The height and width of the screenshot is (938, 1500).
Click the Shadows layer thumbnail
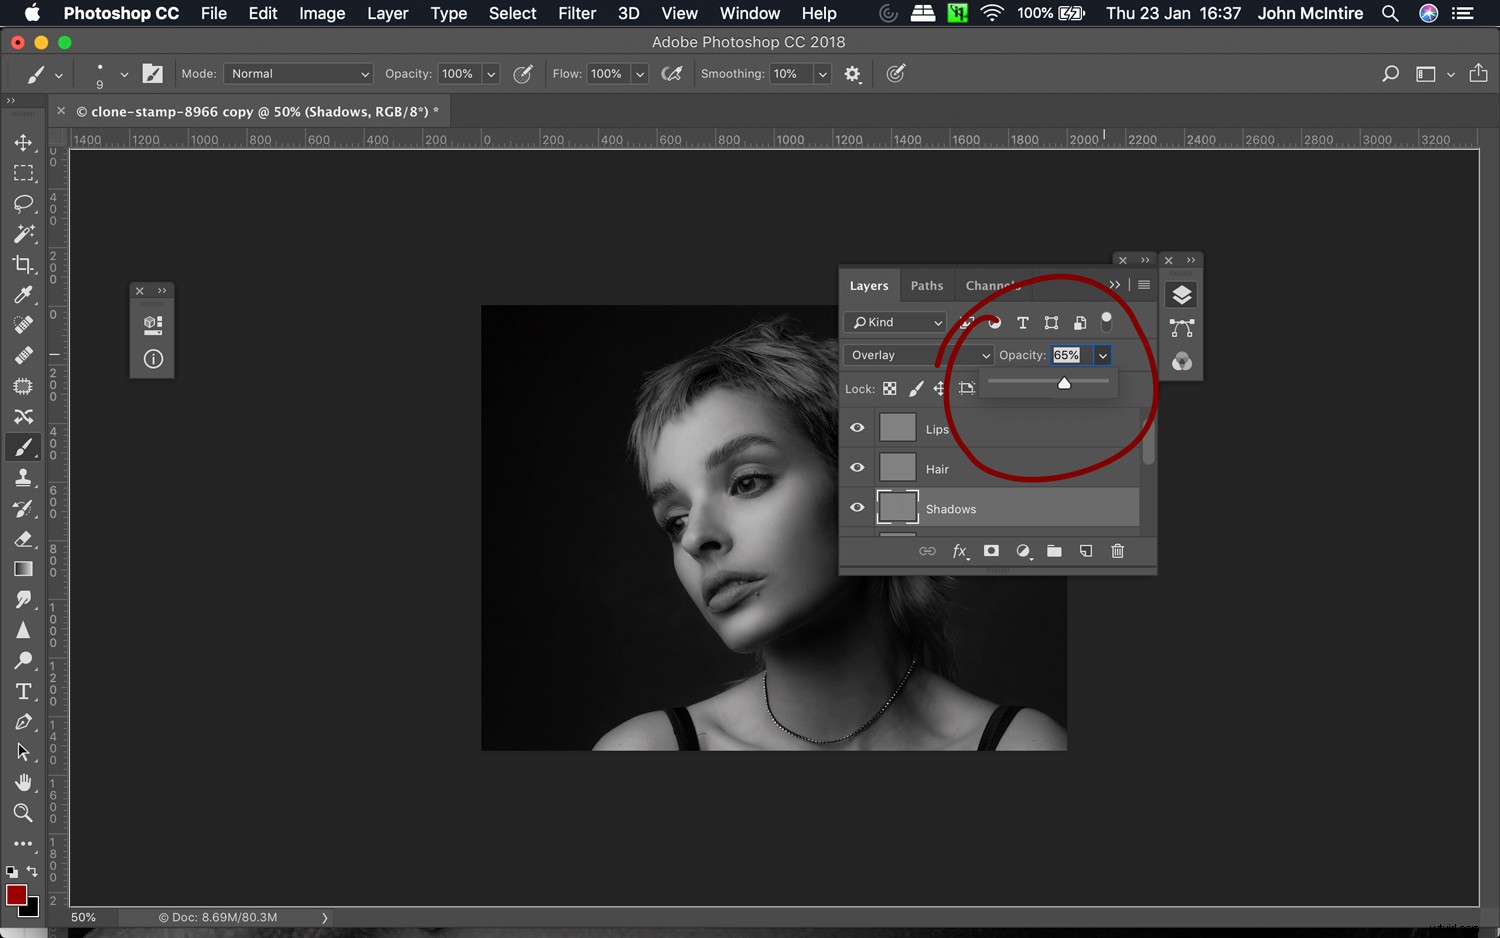897,507
